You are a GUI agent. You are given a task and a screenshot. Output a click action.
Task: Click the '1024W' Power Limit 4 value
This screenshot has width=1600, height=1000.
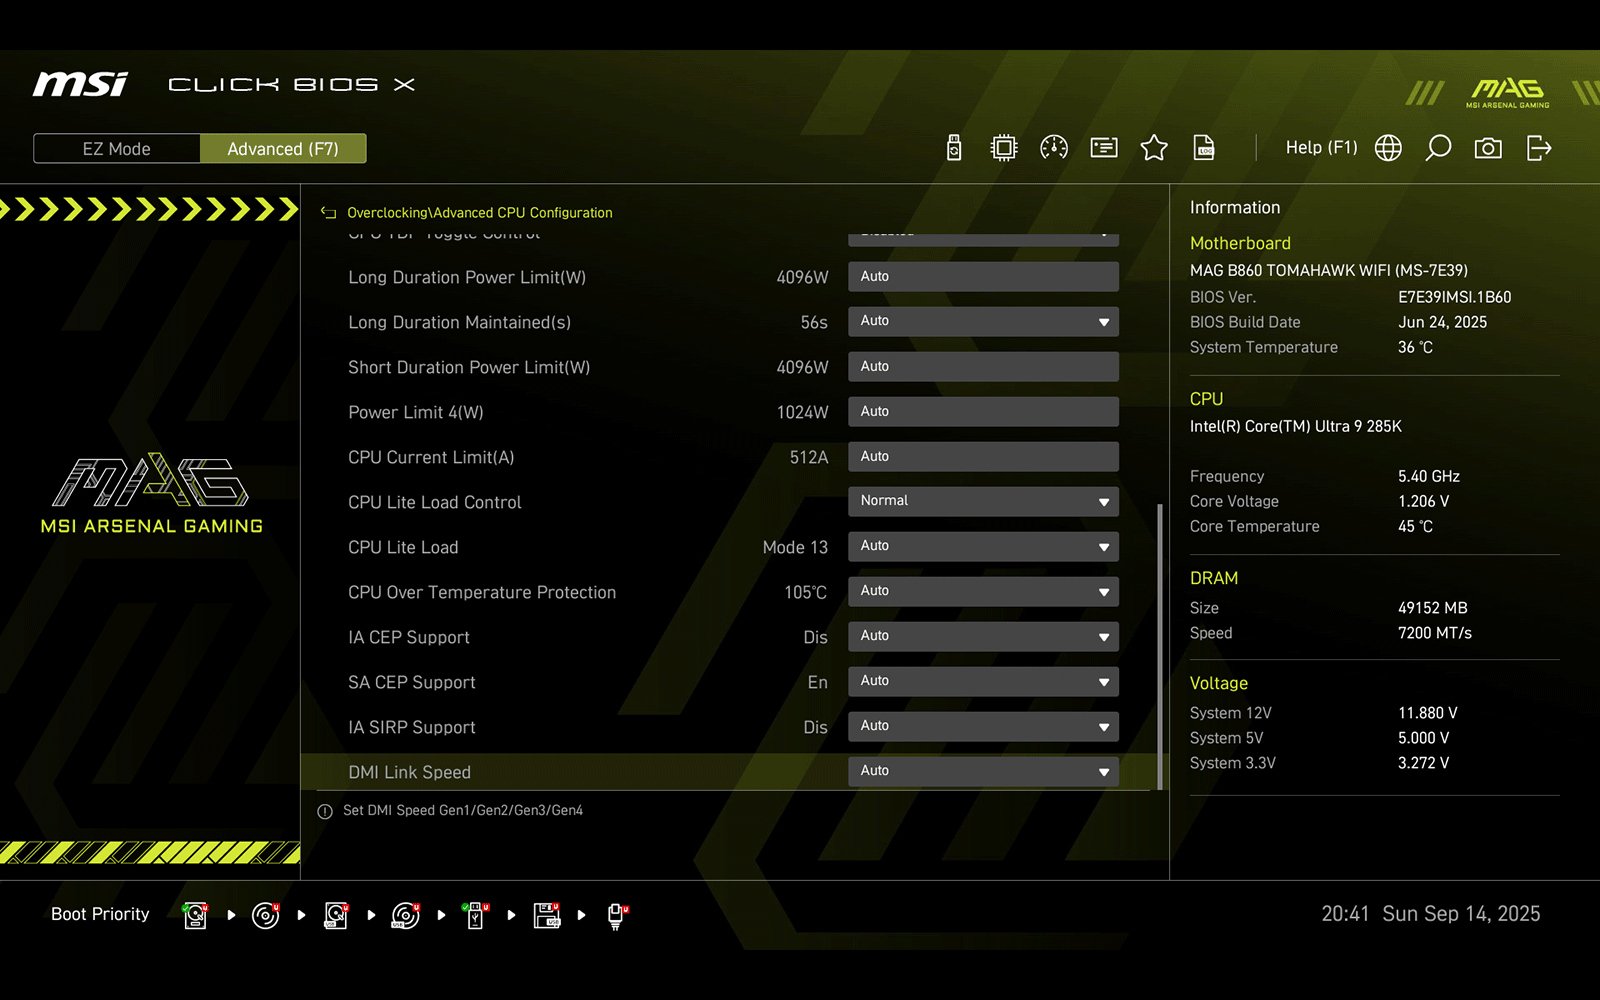[x=802, y=413]
